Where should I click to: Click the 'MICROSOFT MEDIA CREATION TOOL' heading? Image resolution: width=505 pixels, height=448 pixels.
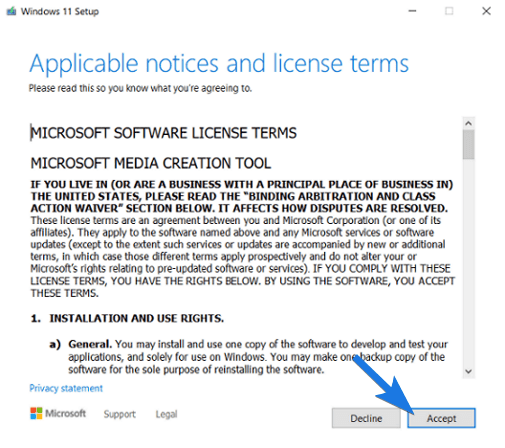(x=151, y=163)
